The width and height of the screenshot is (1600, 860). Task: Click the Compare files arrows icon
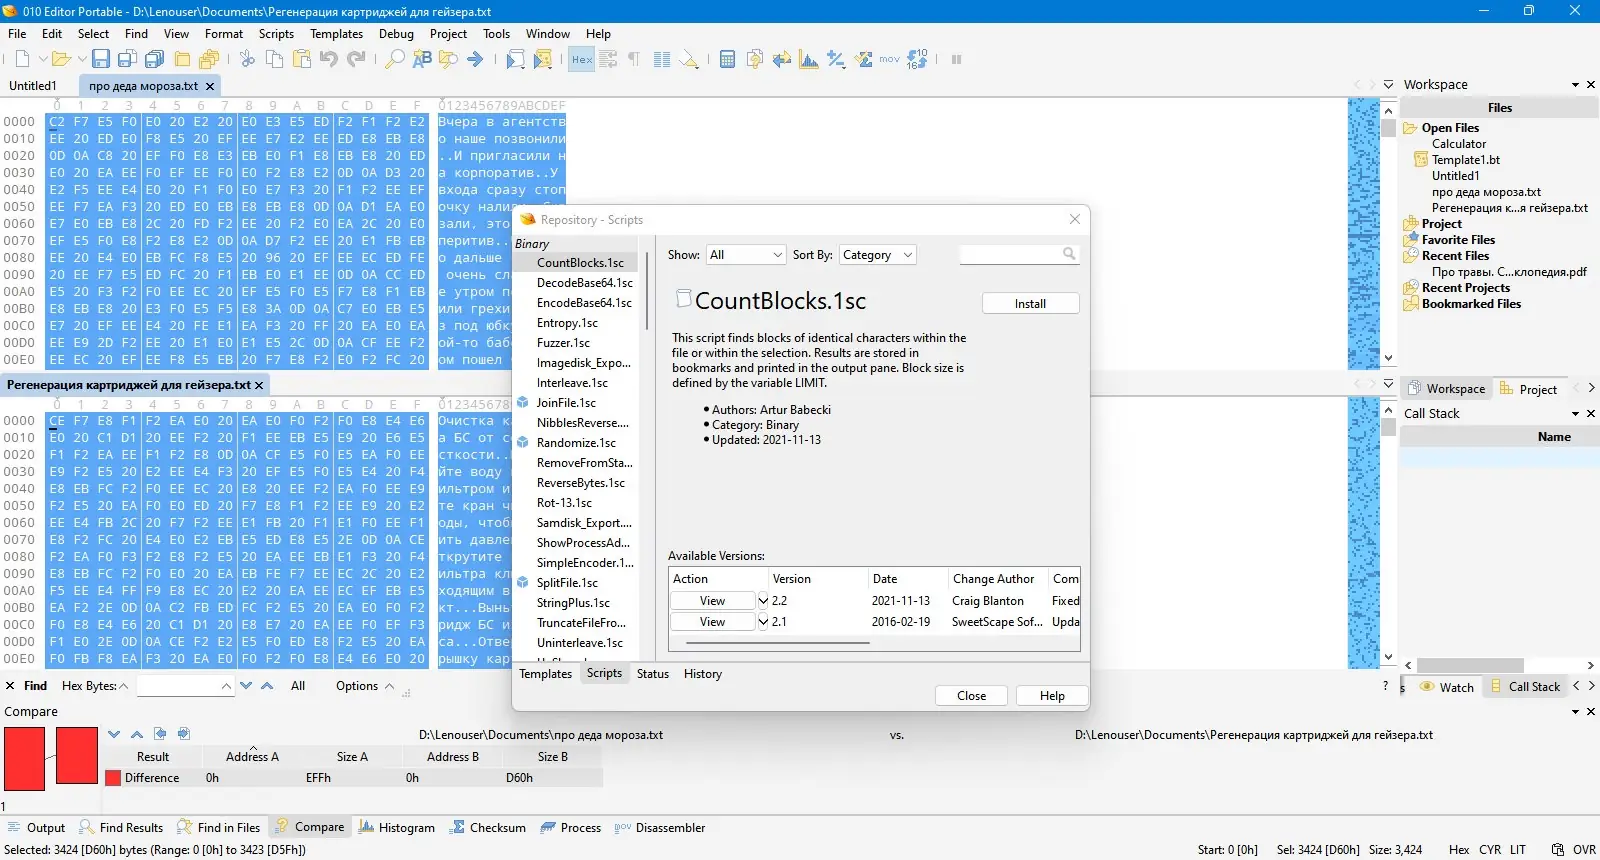[782, 60]
